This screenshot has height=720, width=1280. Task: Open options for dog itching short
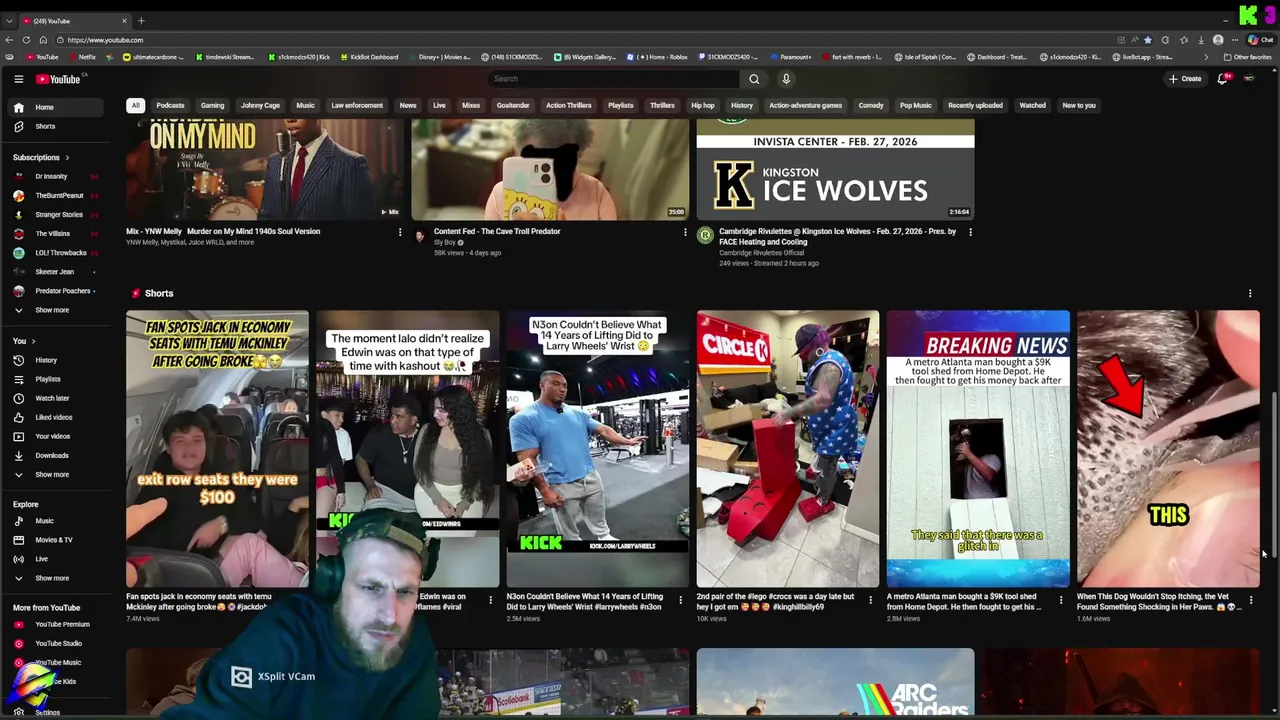(1251, 600)
